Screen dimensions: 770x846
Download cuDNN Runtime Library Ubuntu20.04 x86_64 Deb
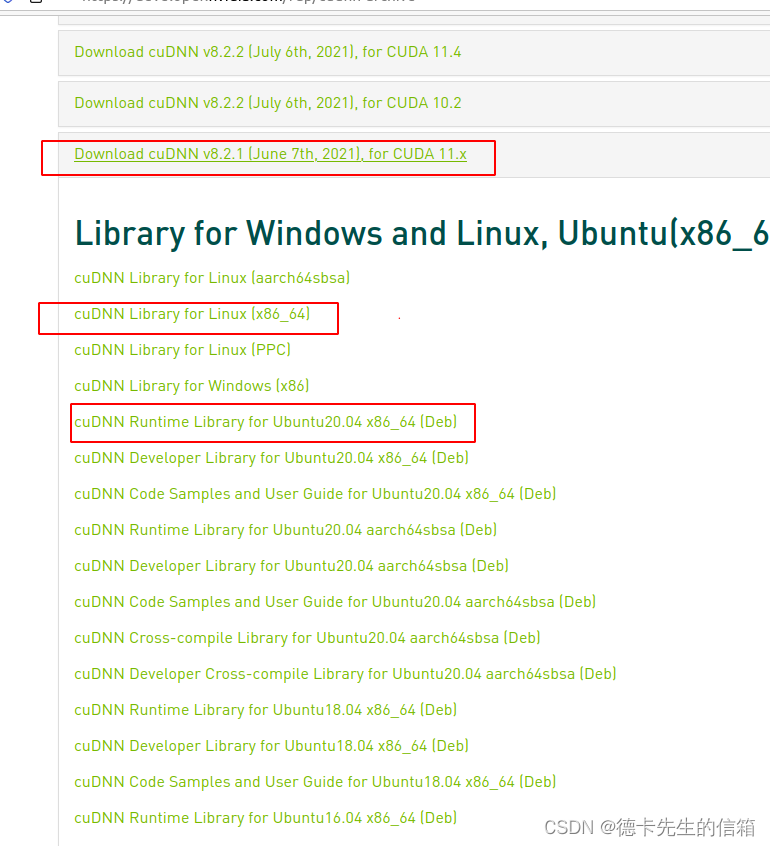(x=265, y=422)
